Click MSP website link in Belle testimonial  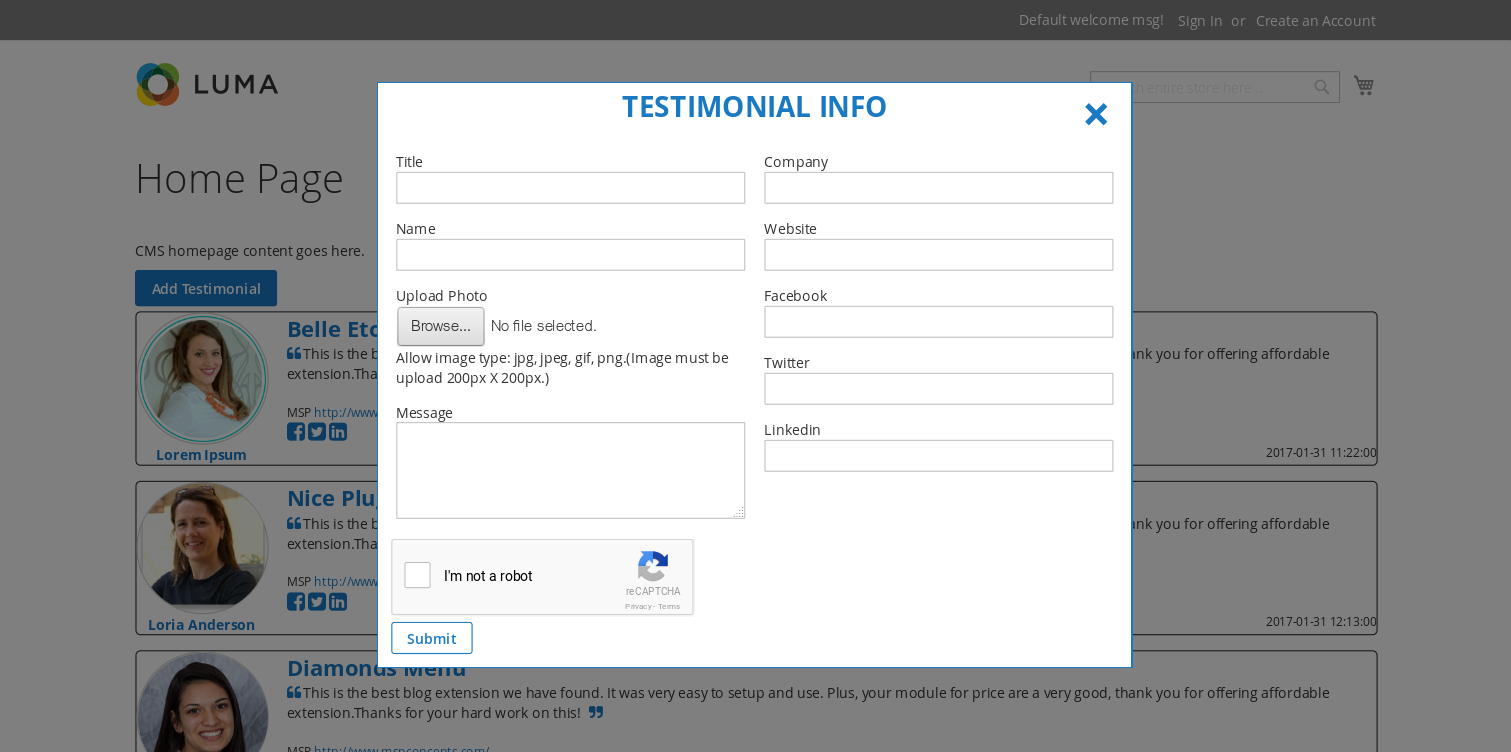click(345, 412)
